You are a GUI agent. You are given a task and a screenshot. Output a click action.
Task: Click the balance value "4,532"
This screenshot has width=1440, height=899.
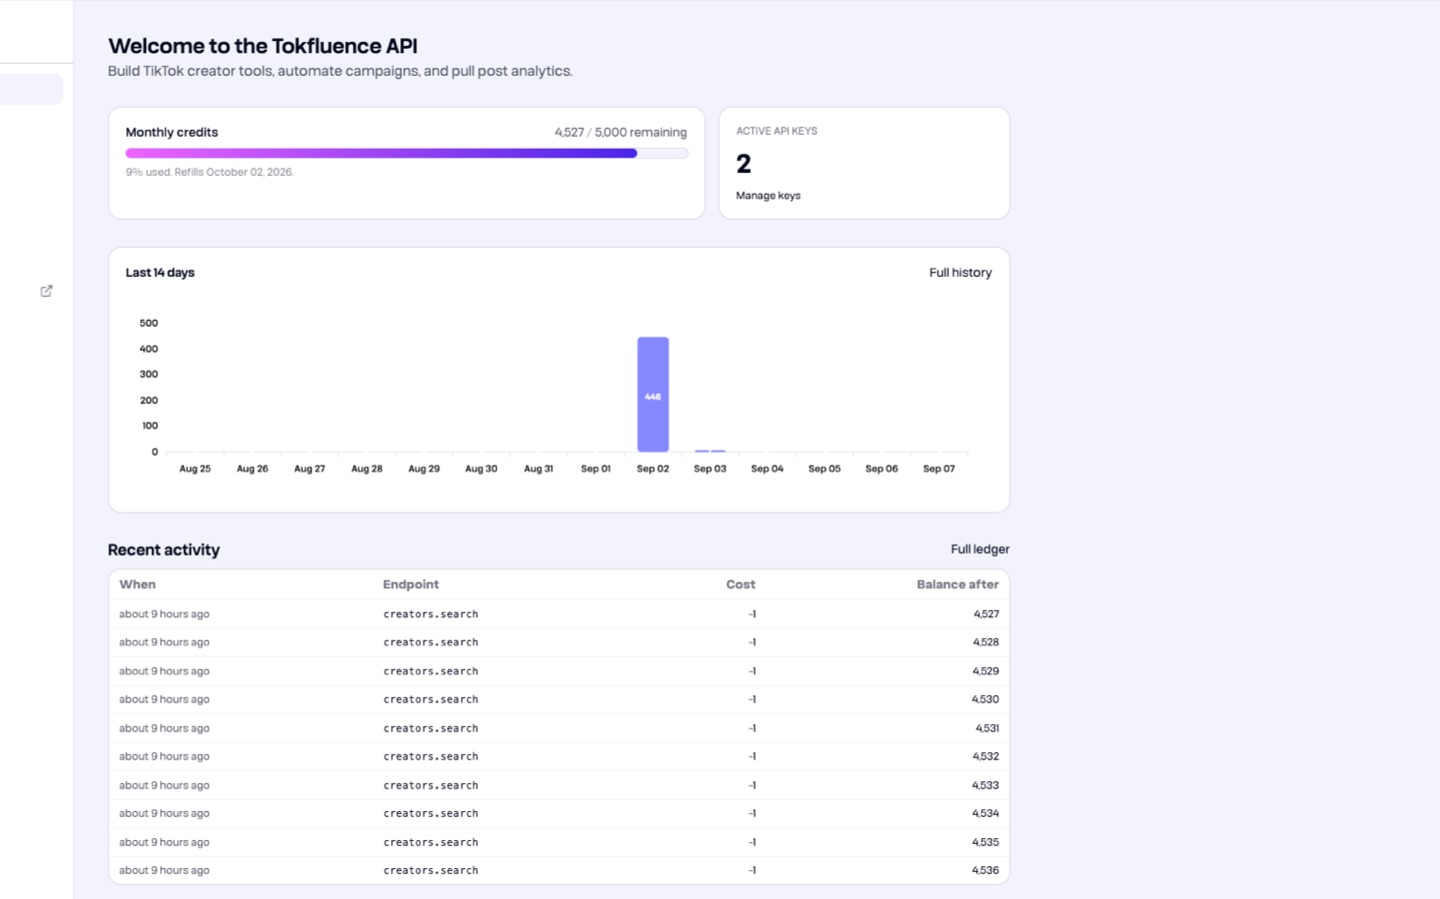(986, 757)
